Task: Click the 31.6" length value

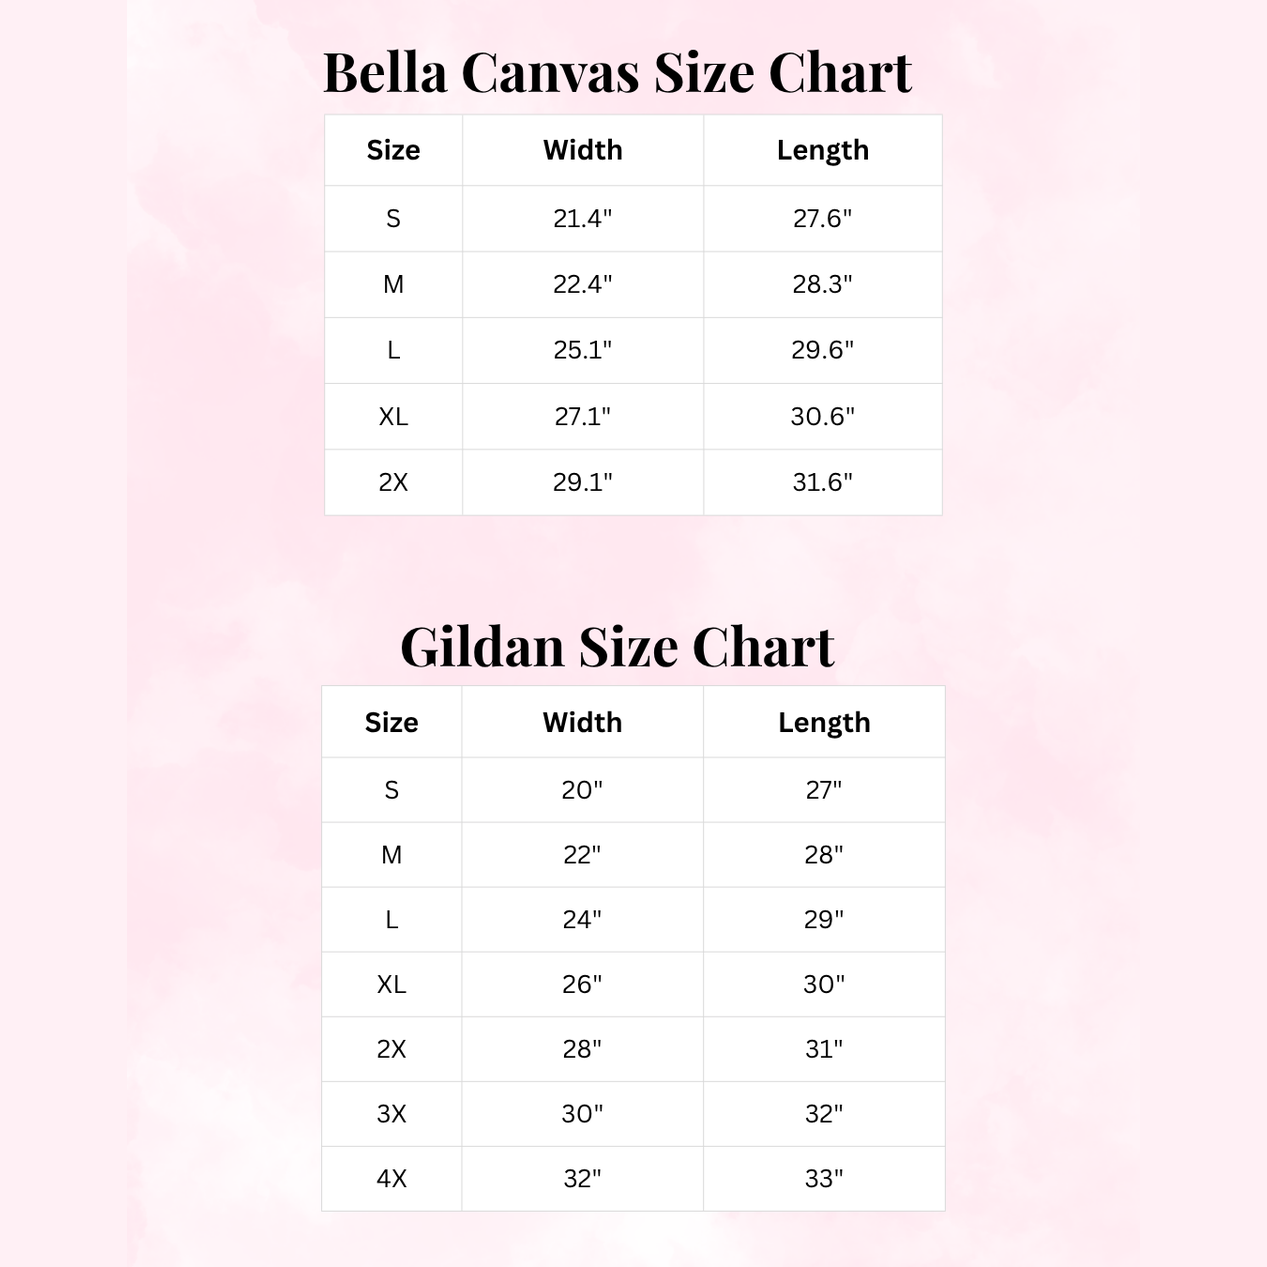Action: click(x=822, y=482)
